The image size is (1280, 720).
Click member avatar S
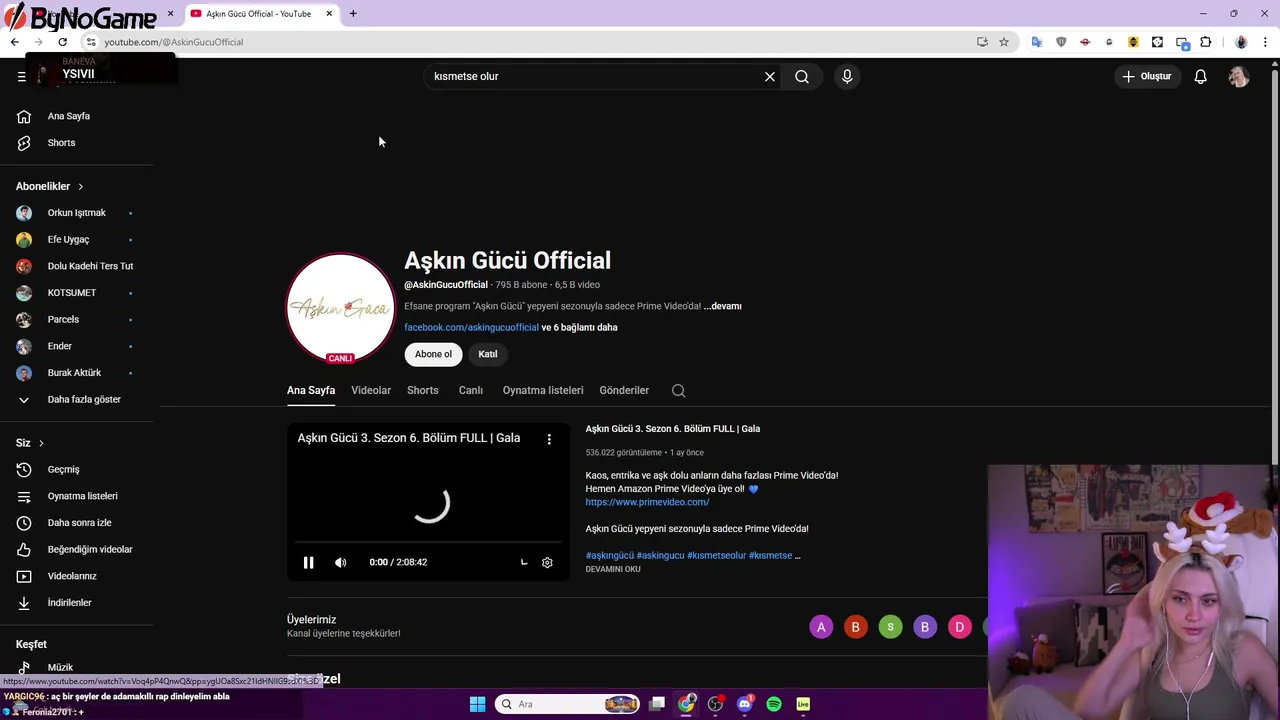pyautogui.click(x=890, y=627)
